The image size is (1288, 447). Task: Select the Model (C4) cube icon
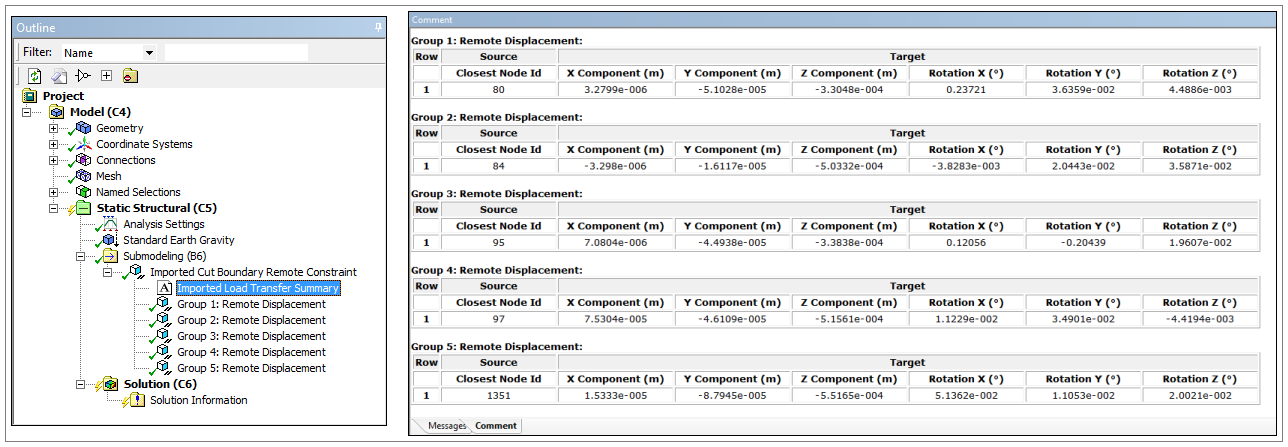coord(57,112)
